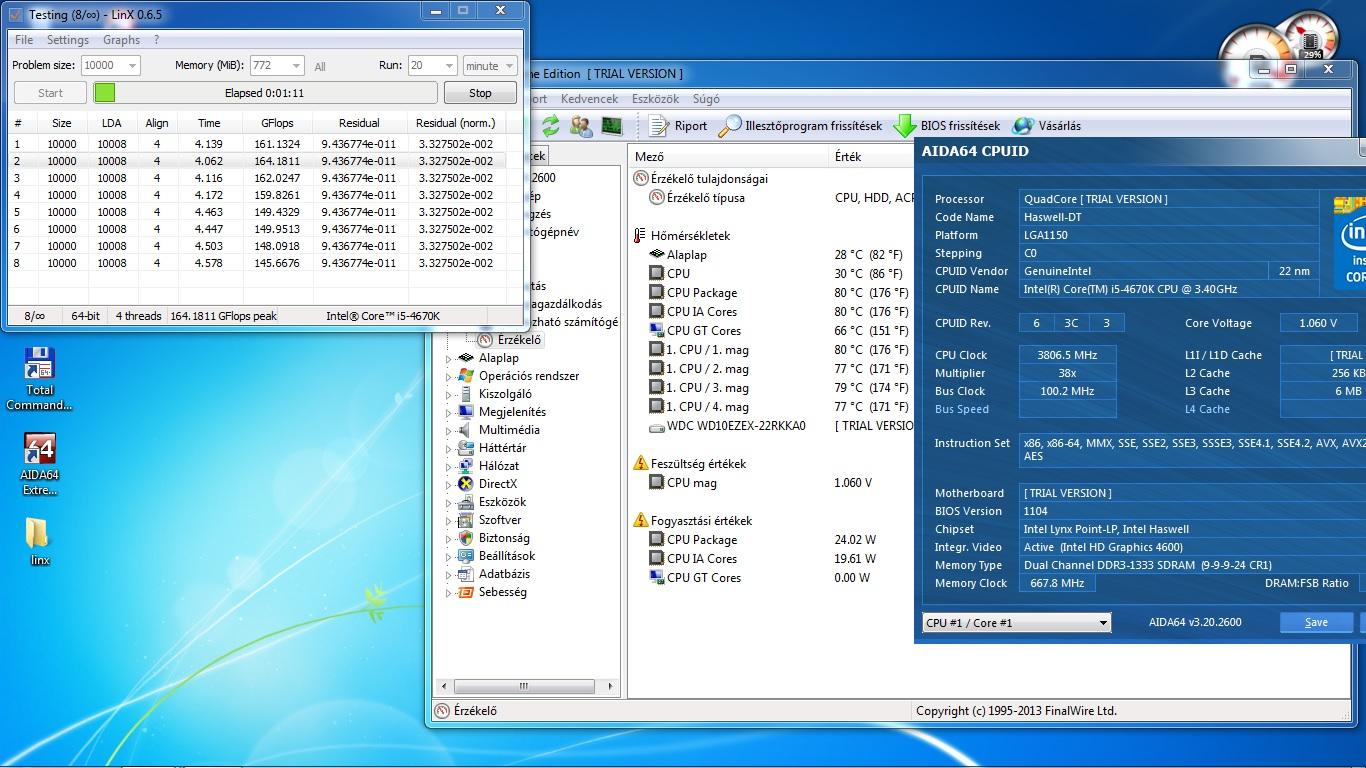Image resolution: width=1366 pixels, height=768 pixels.
Task: Click the Mező column header in AIDA64
Action: (x=730, y=157)
